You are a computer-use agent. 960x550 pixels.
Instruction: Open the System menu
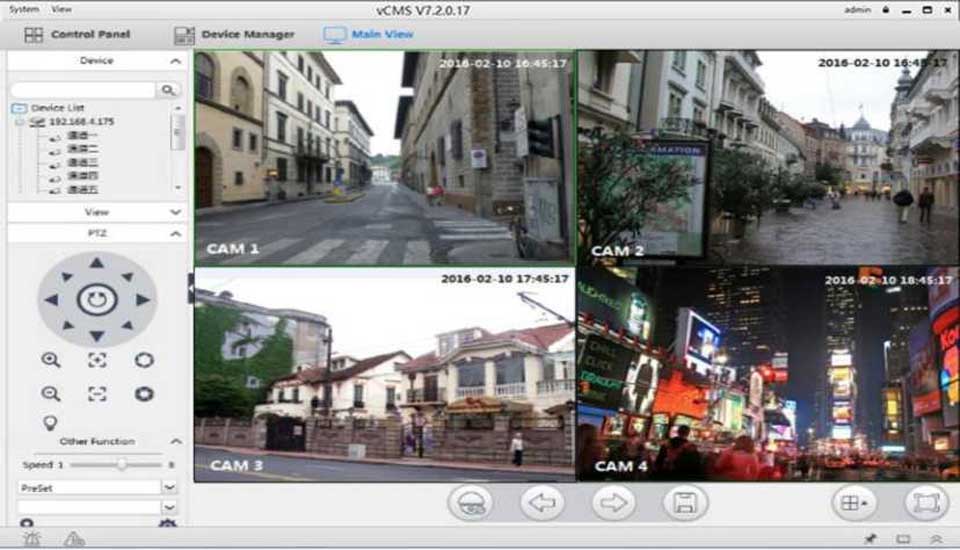(23, 9)
